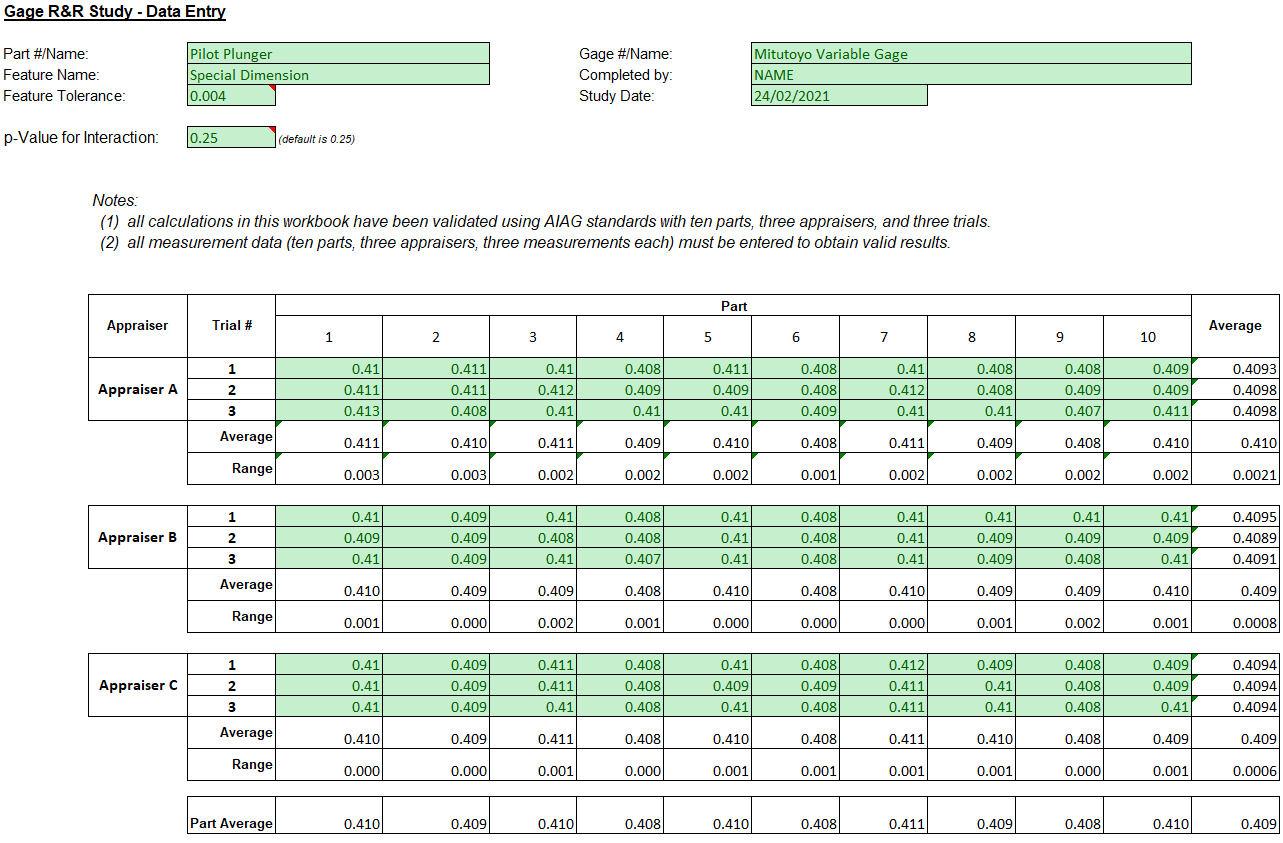Select Appraiser B trial 1 part 10 cell

click(1147, 517)
